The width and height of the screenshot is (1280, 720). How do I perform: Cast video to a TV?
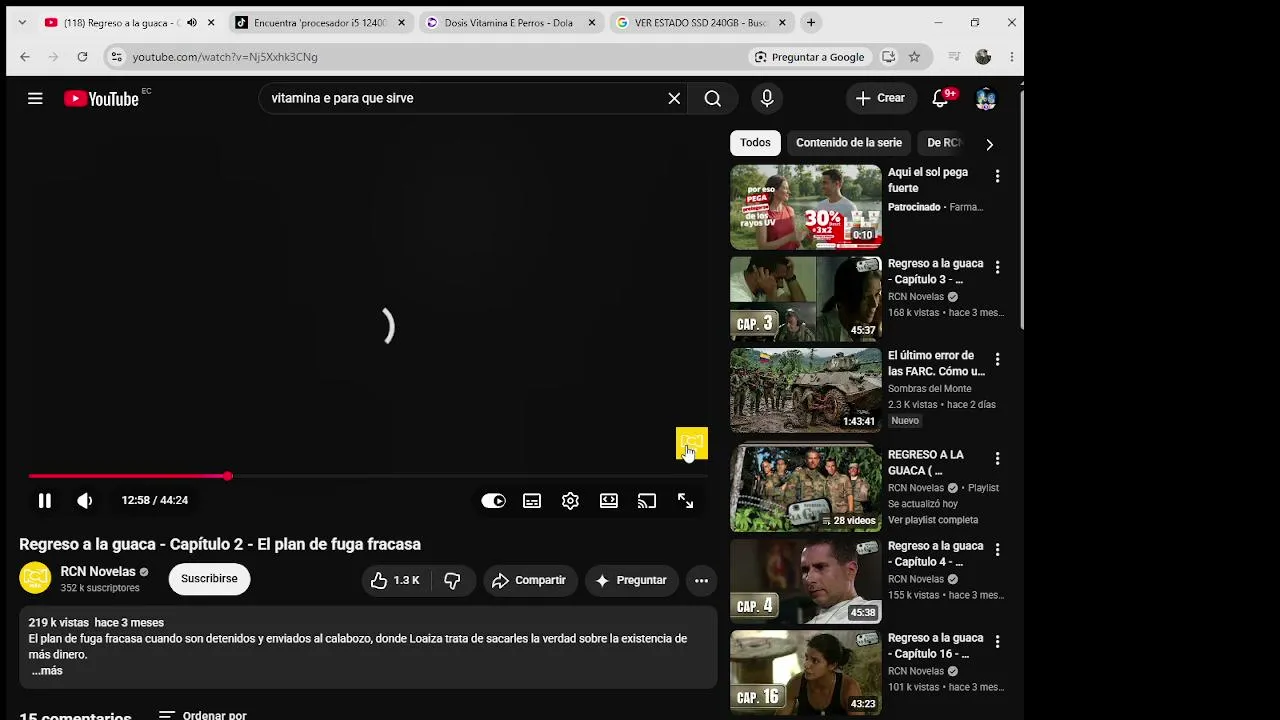coord(647,501)
